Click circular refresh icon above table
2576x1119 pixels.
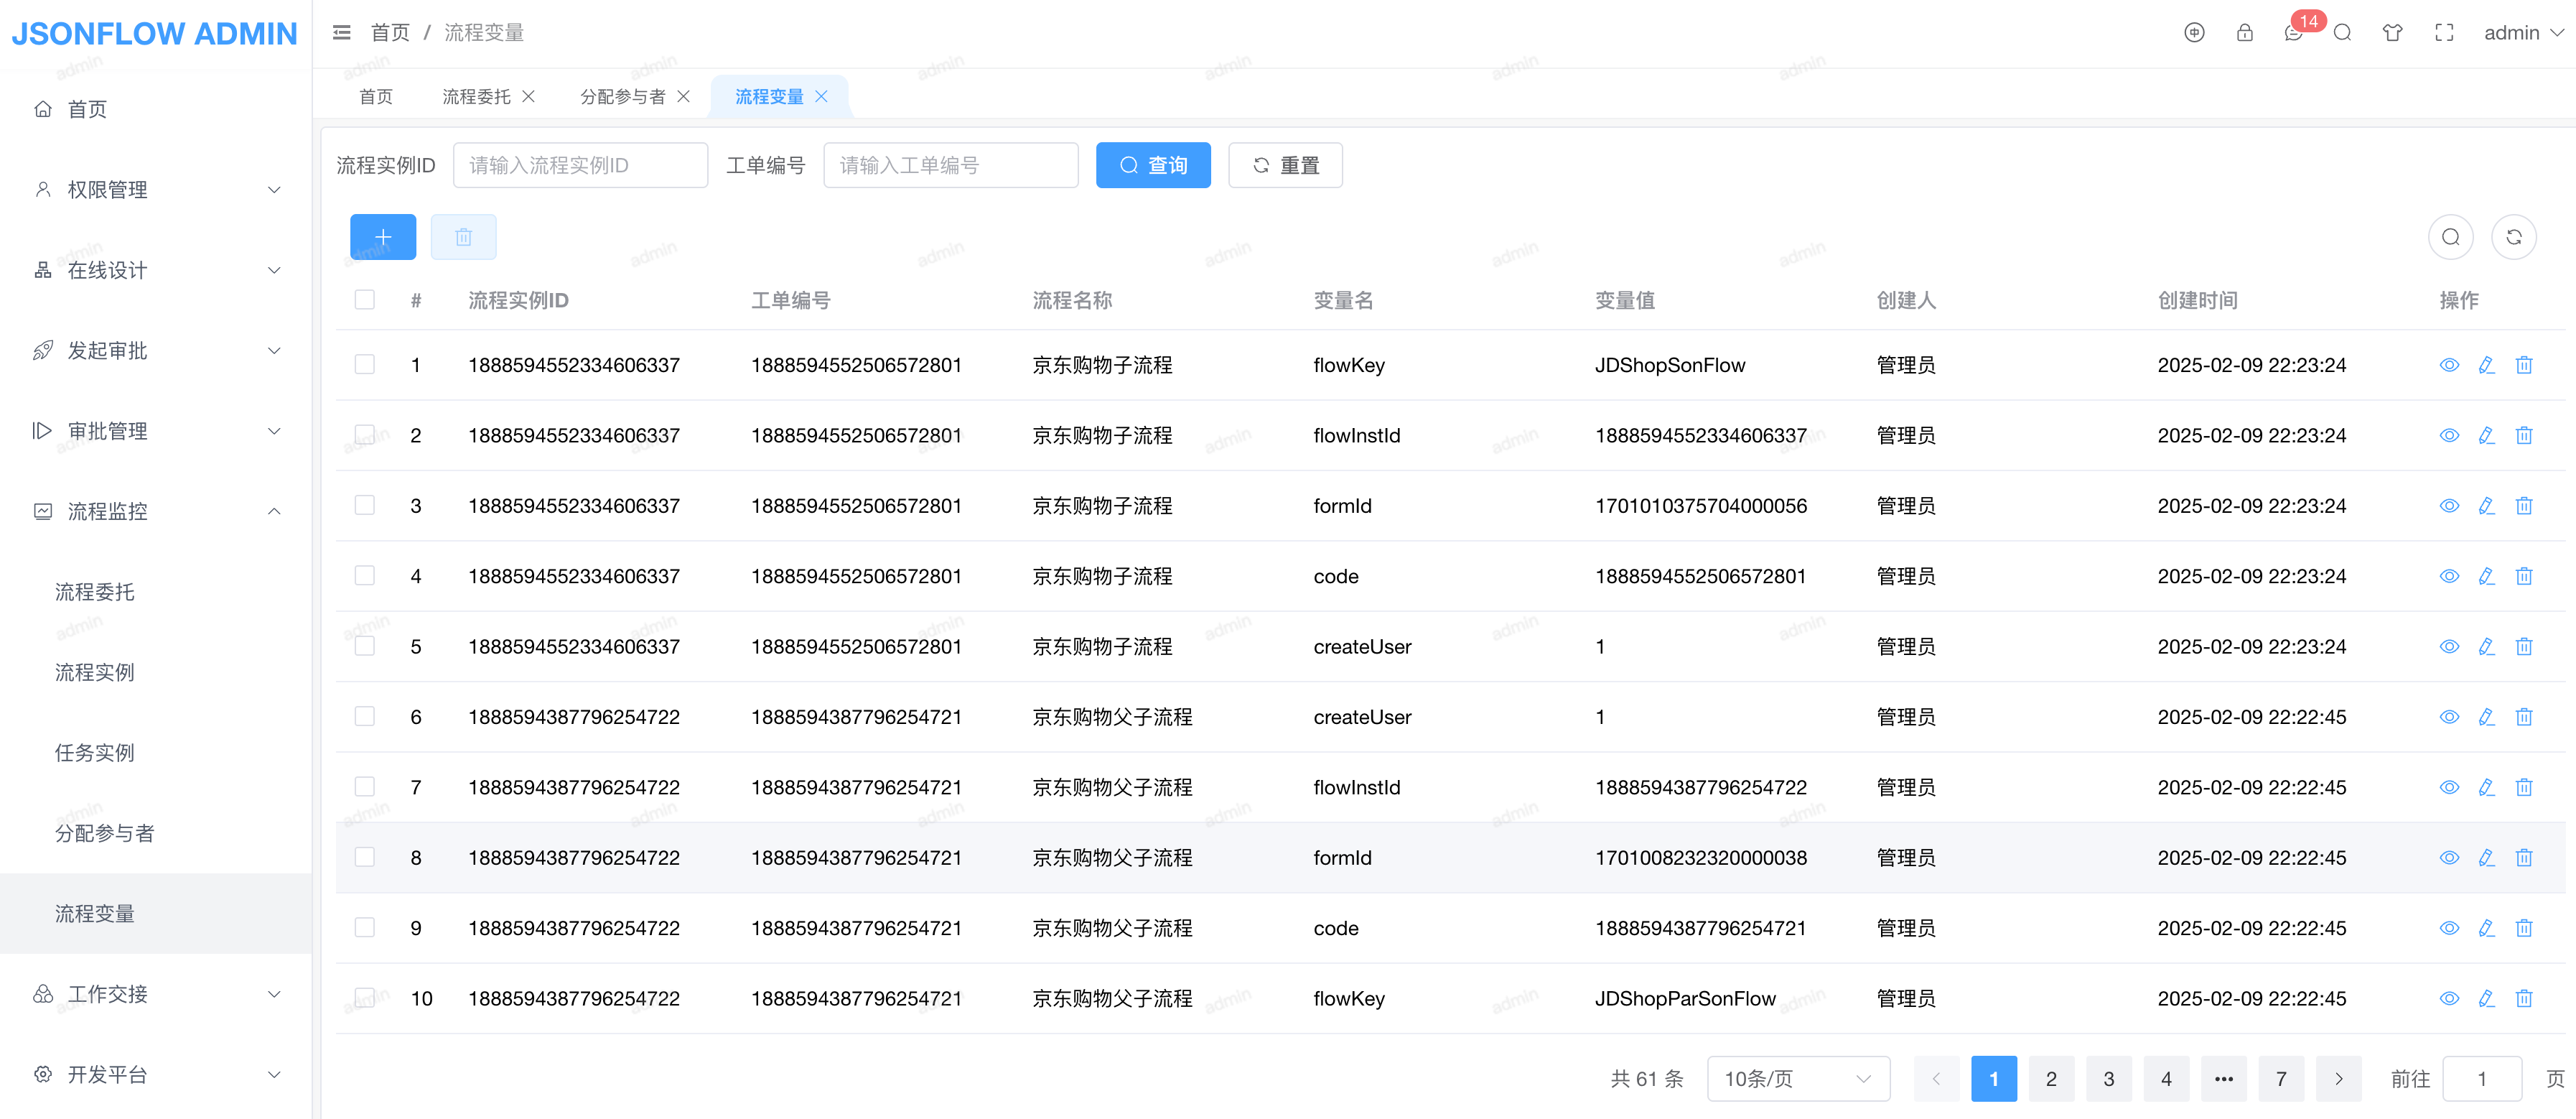(x=2513, y=237)
